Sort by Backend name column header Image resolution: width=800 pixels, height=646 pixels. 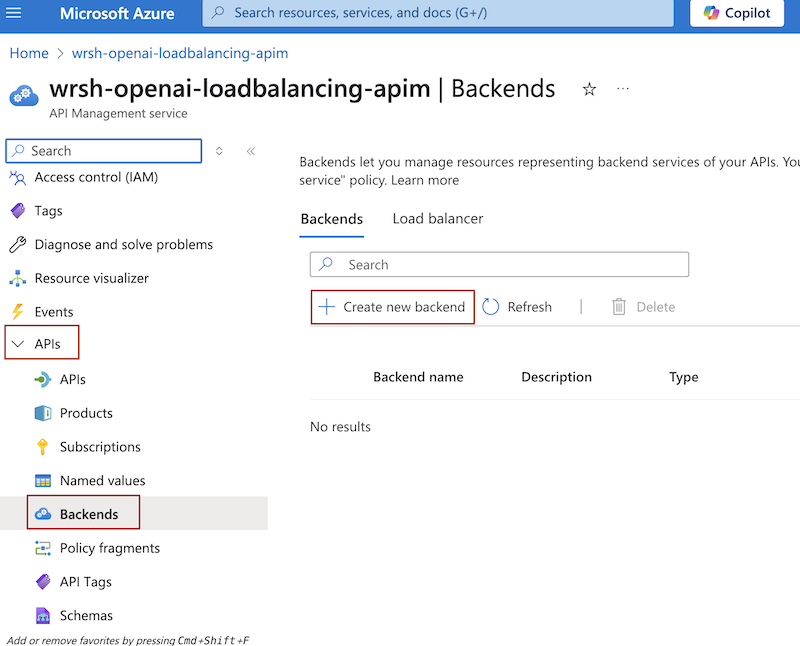(418, 377)
